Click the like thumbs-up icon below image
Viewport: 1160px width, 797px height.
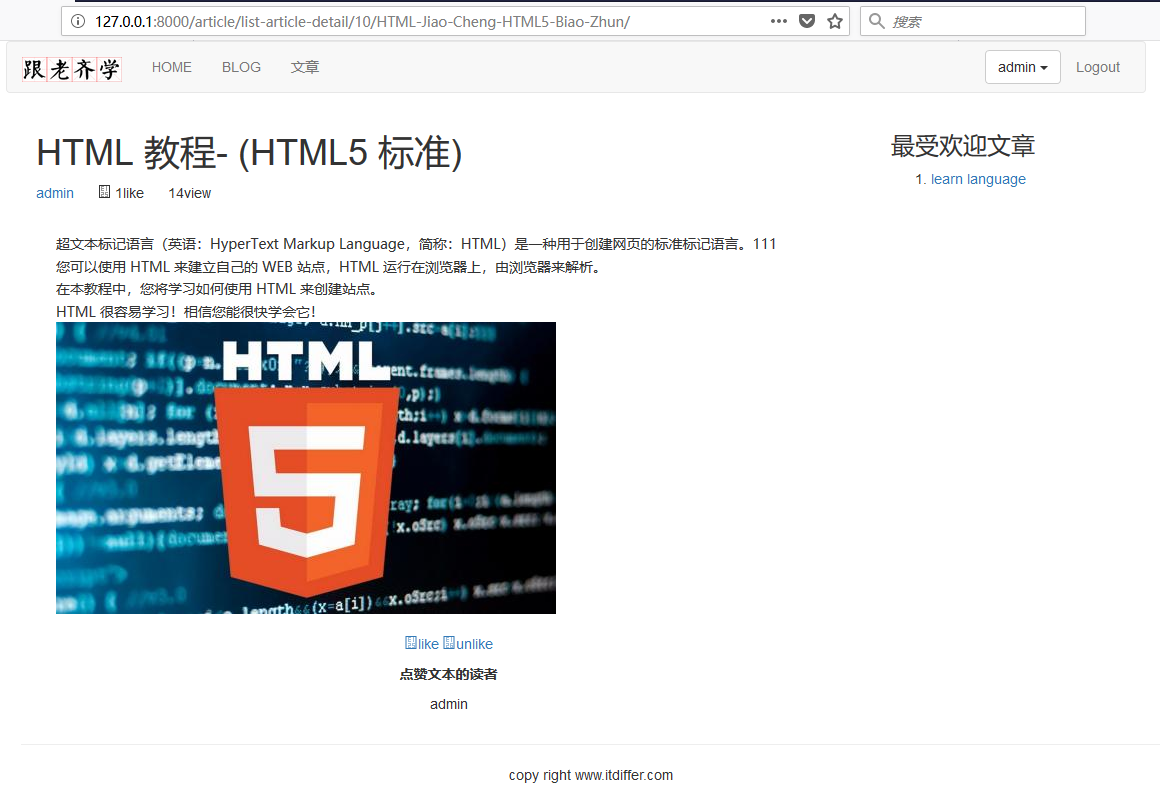[411, 642]
